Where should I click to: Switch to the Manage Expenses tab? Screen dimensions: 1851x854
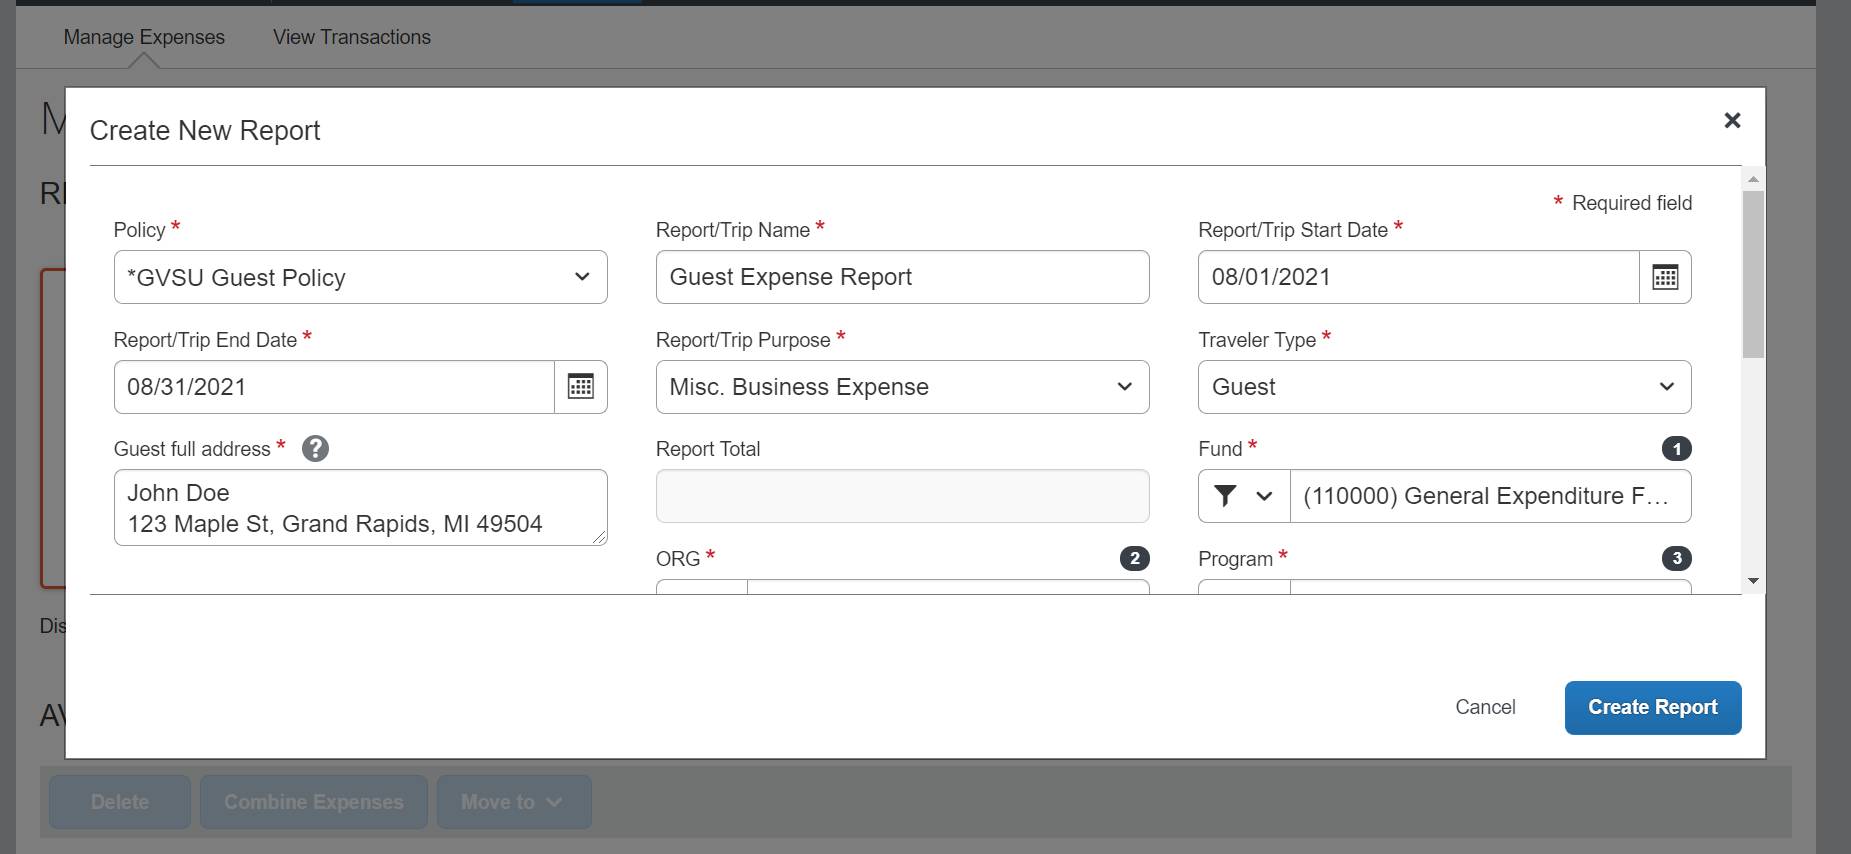(x=144, y=37)
